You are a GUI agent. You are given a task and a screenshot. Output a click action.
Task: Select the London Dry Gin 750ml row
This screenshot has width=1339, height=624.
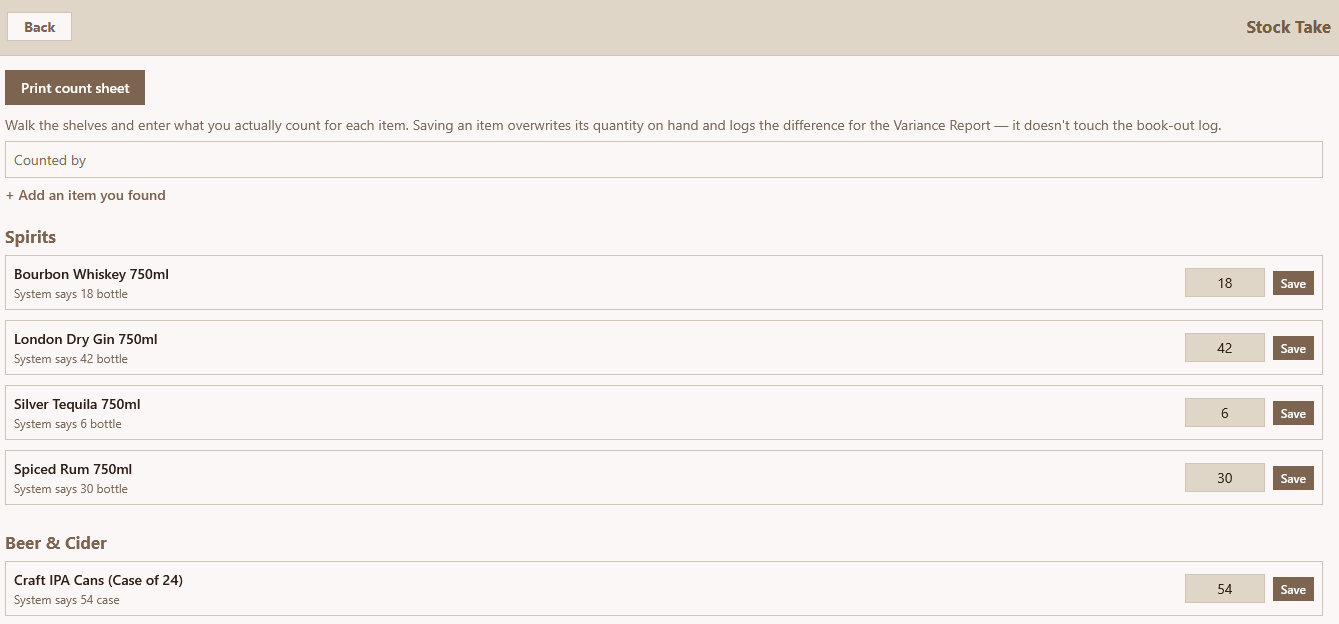click(664, 348)
